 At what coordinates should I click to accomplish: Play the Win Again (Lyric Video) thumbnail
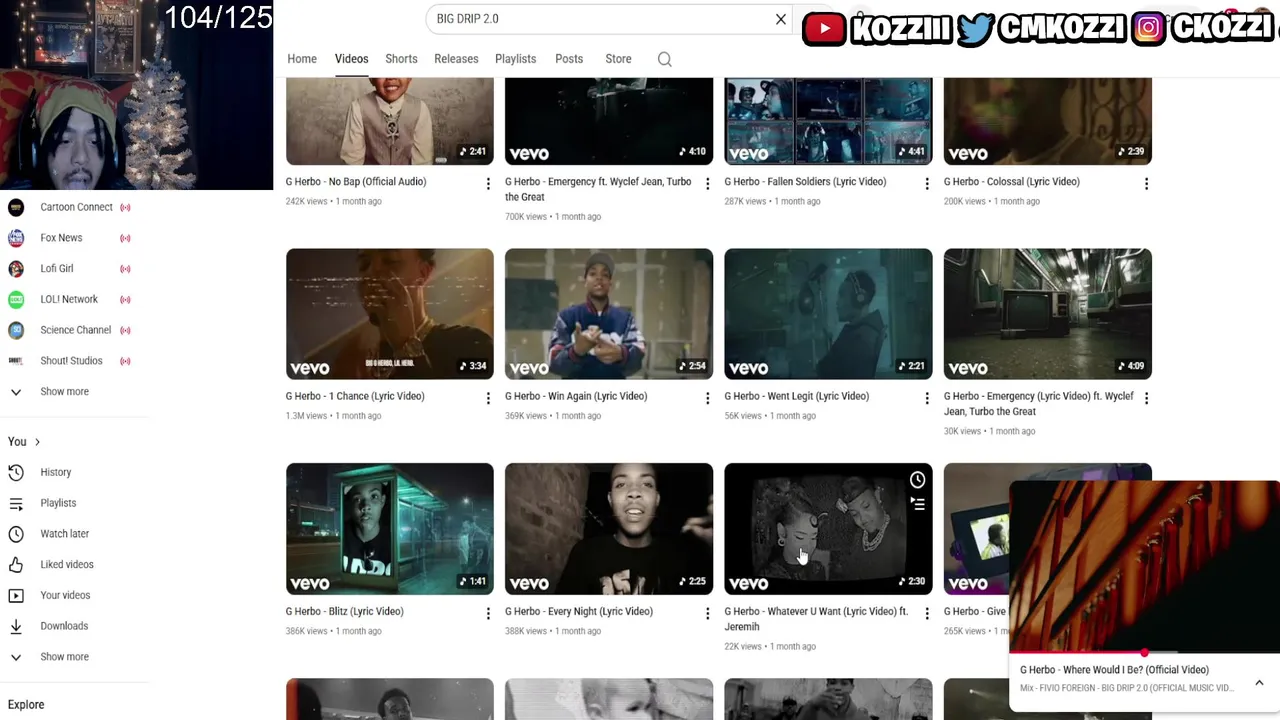pyautogui.click(x=609, y=314)
